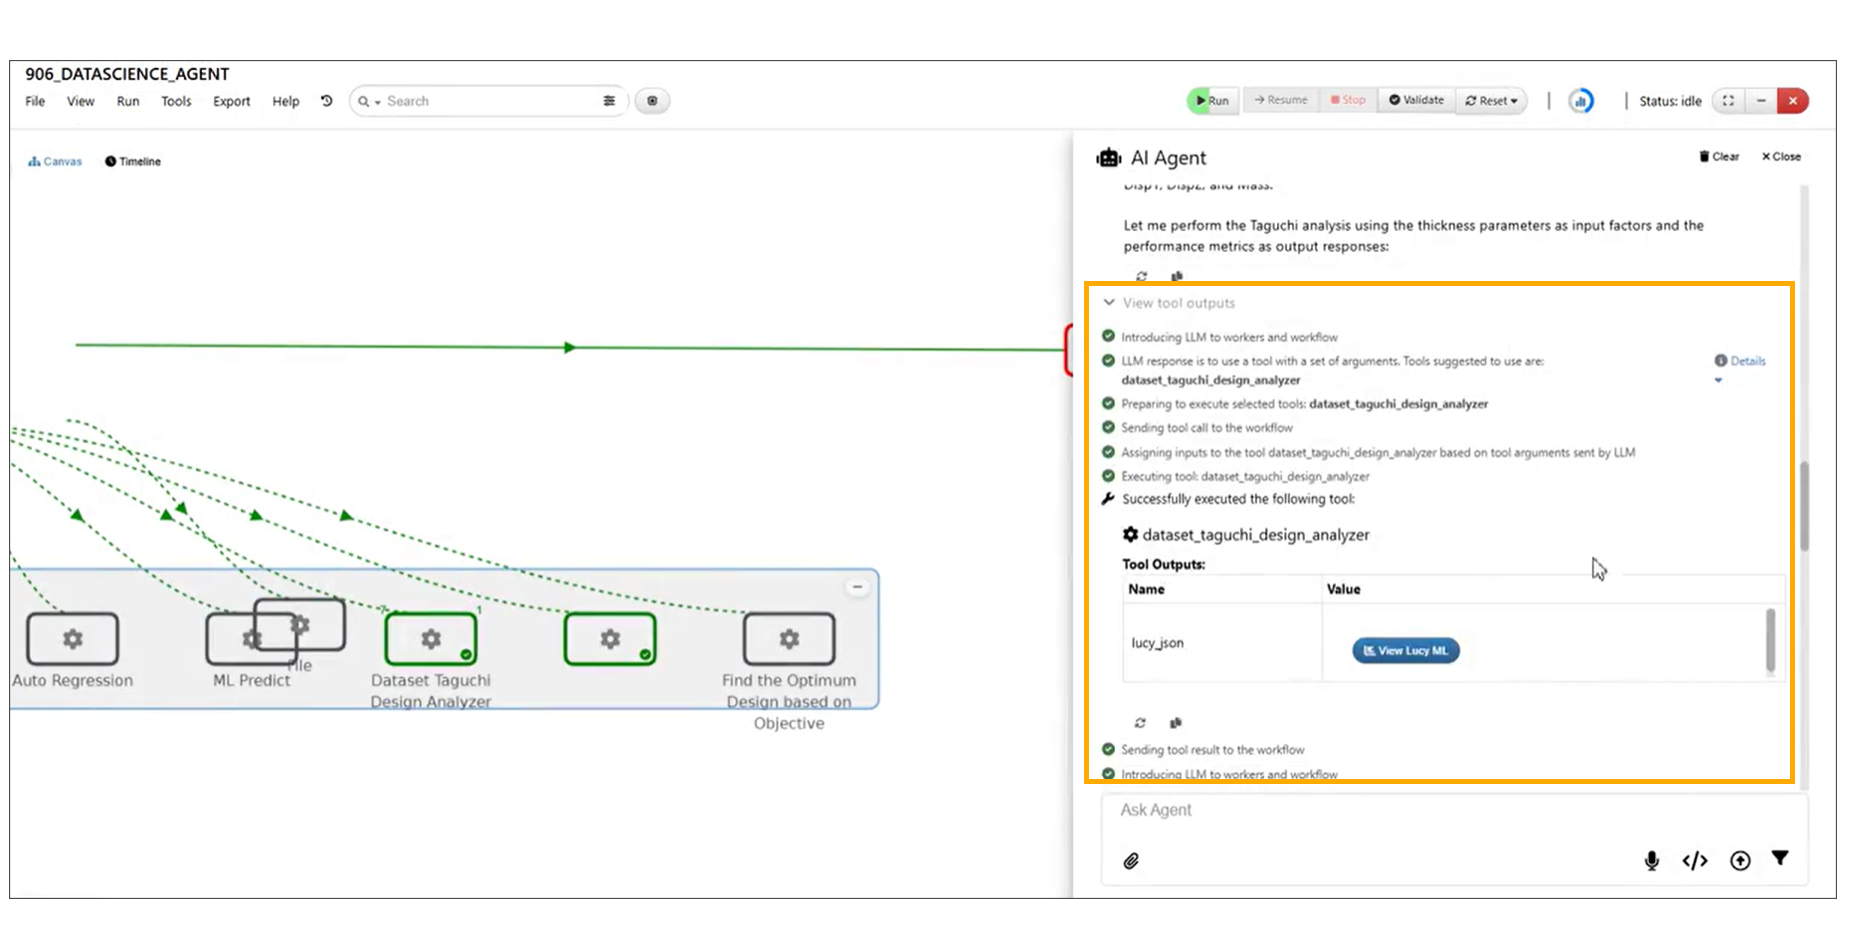Screen dimensions: 1866x930
Task: Open the Export menu
Action: click(x=231, y=101)
